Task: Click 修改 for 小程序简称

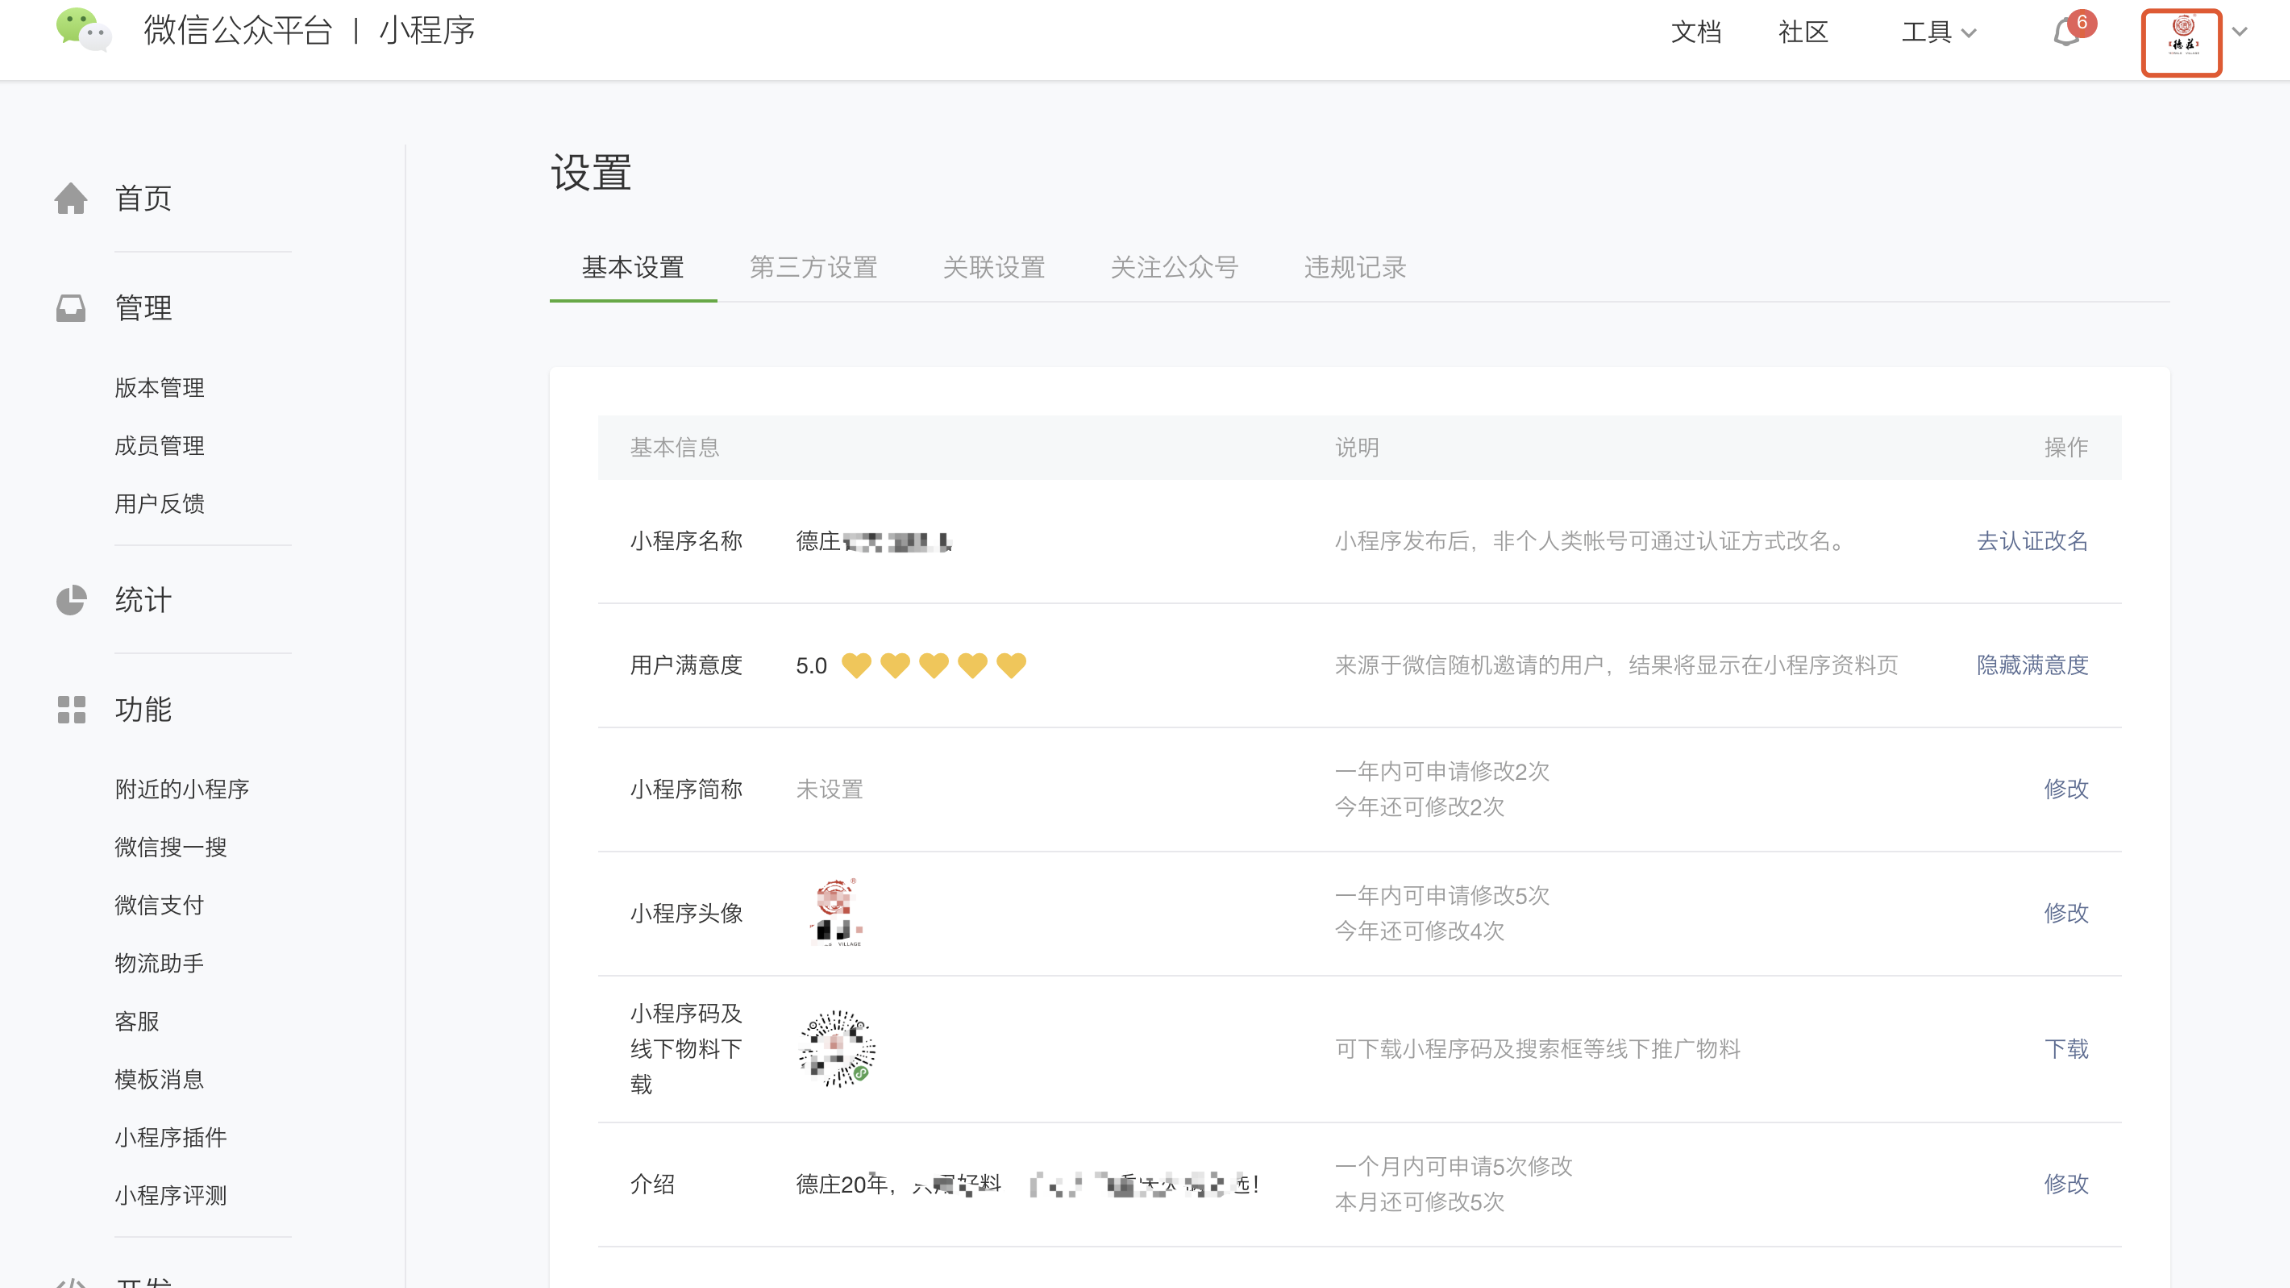Action: pyautogui.click(x=2065, y=789)
